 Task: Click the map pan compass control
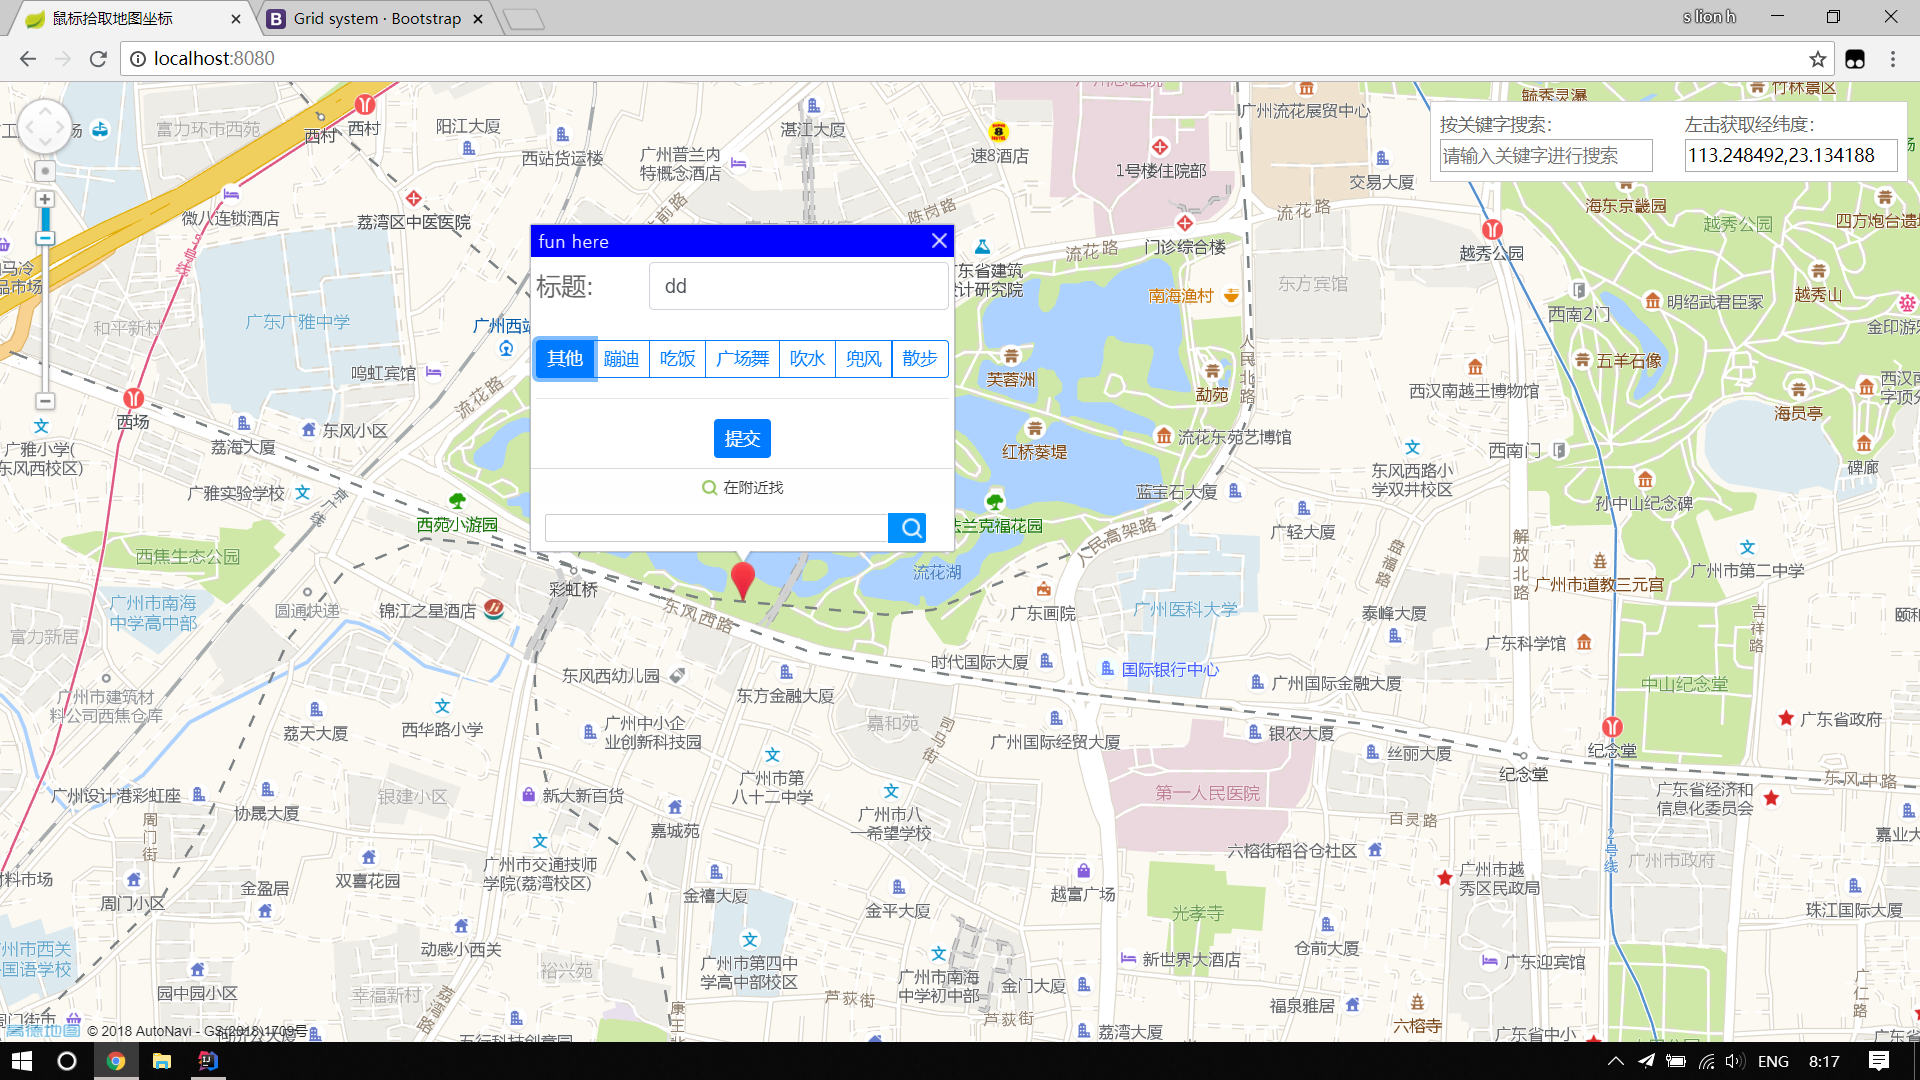click(45, 128)
